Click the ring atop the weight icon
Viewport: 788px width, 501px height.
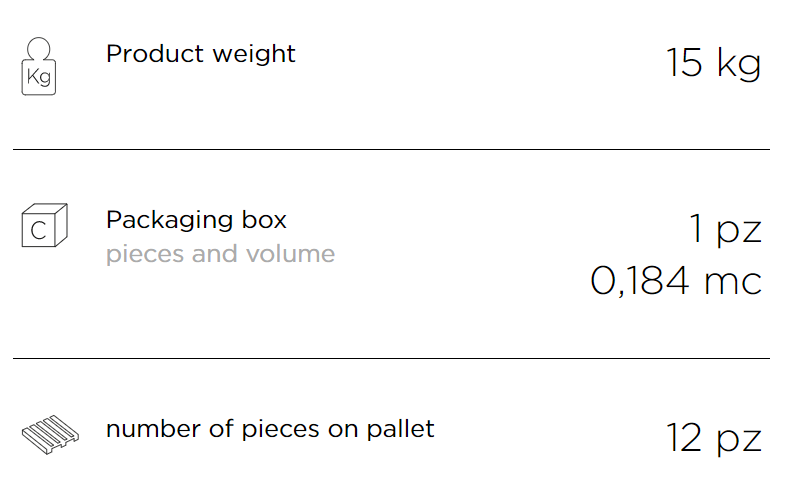(x=39, y=48)
